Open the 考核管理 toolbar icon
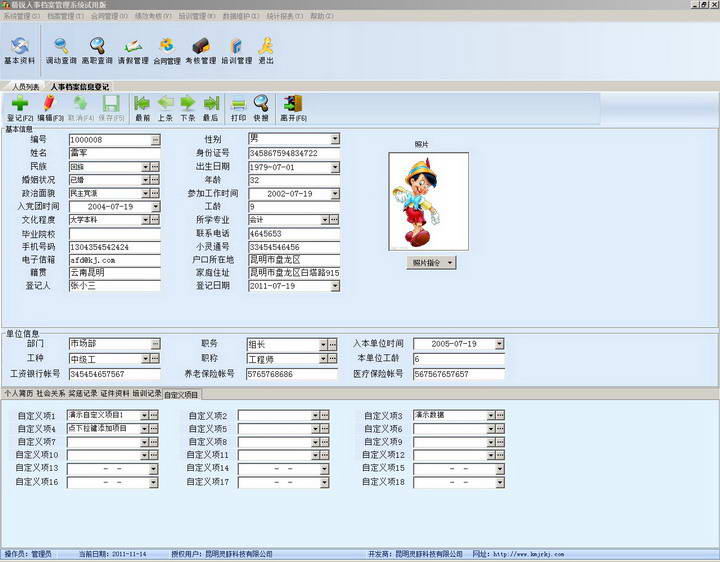The width and height of the screenshot is (720, 562). pyautogui.click(x=201, y=51)
